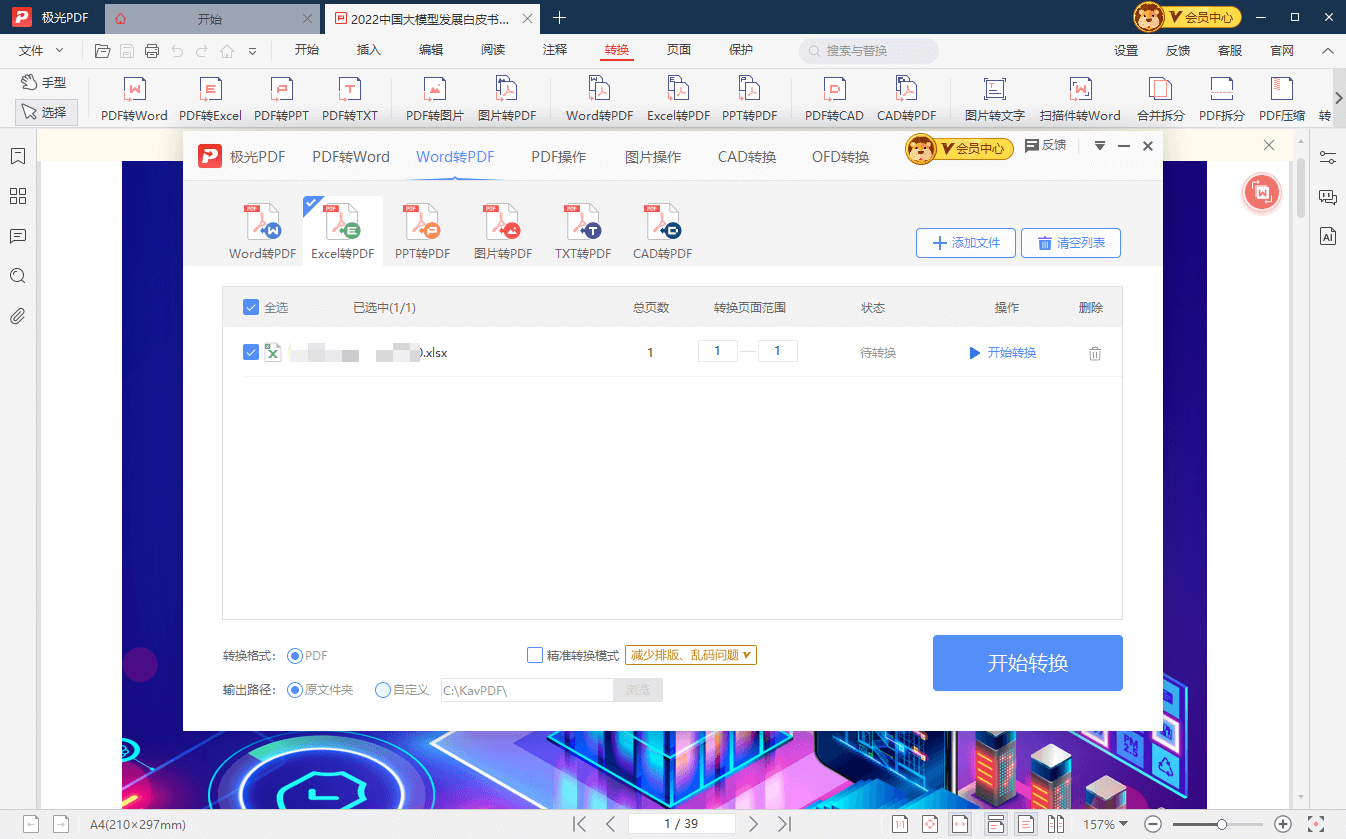The width and height of the screenshot is (1346, 839).
Task: Open the 注释 ribbon tab
Action: (554, 49)
